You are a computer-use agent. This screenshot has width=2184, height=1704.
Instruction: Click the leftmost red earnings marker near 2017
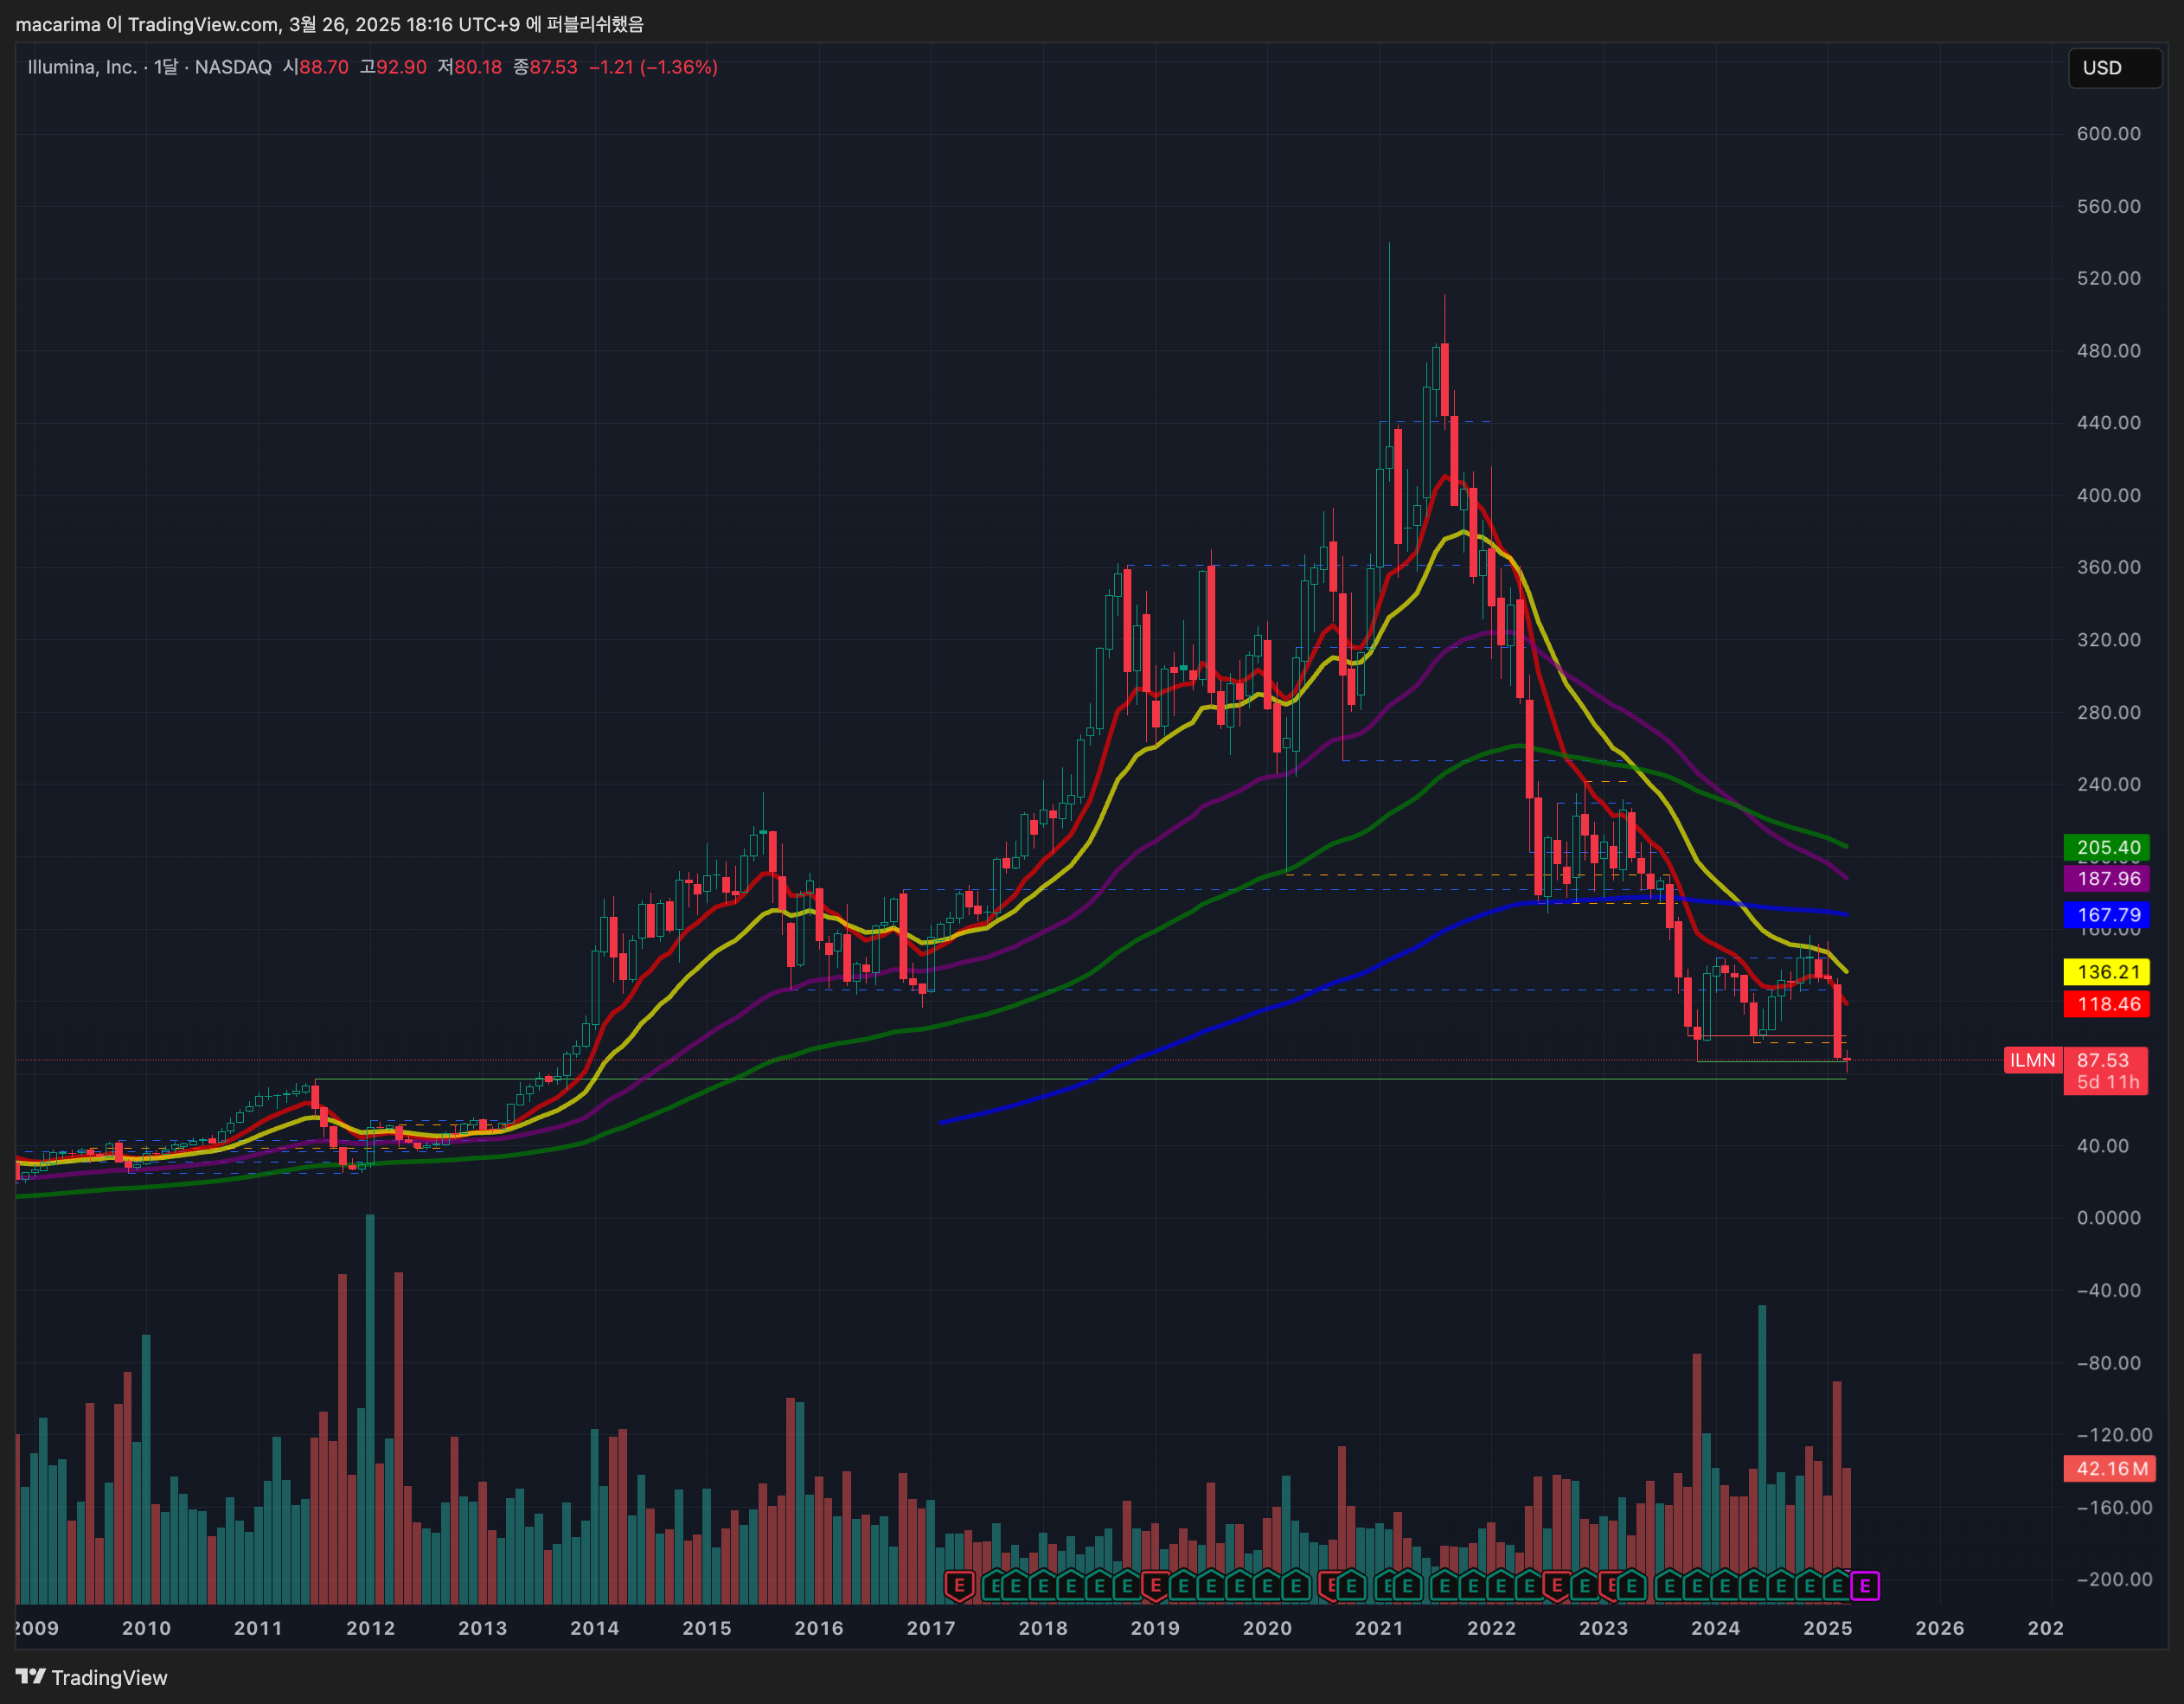959,1585
